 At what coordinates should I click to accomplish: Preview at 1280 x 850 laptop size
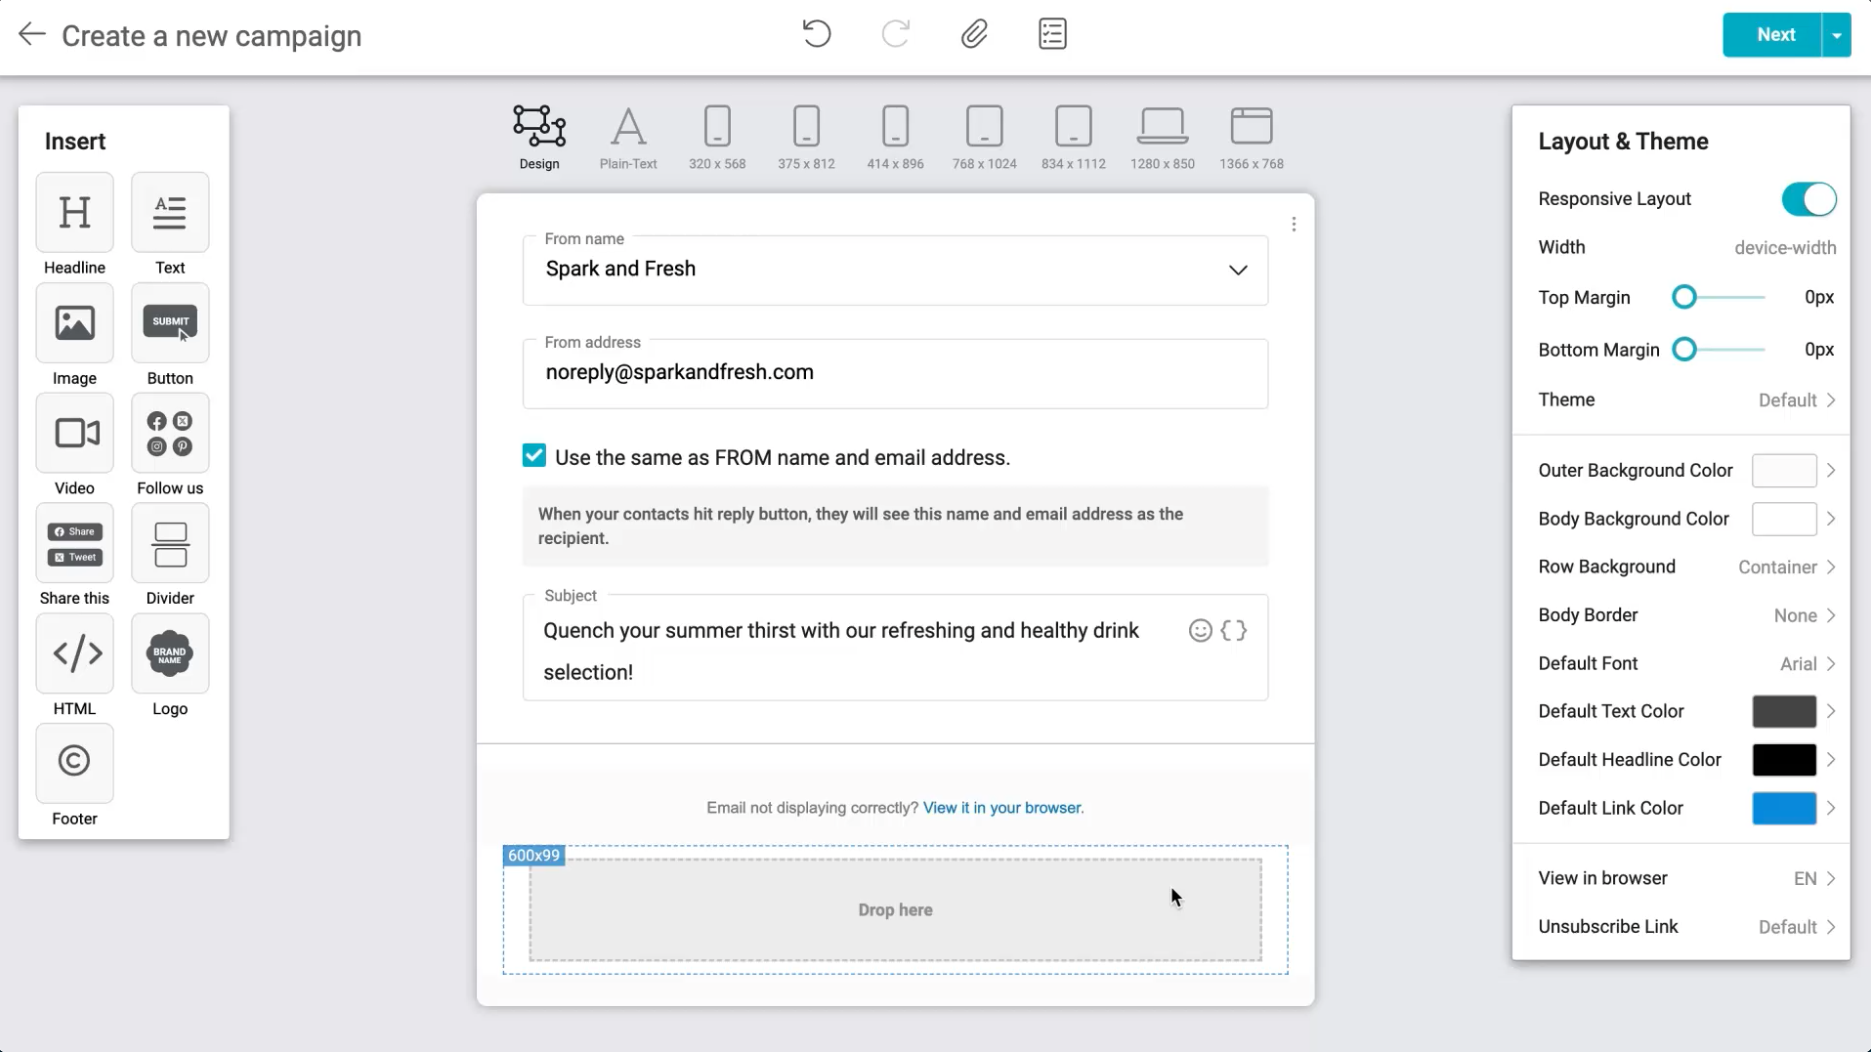coord(1162,137)
